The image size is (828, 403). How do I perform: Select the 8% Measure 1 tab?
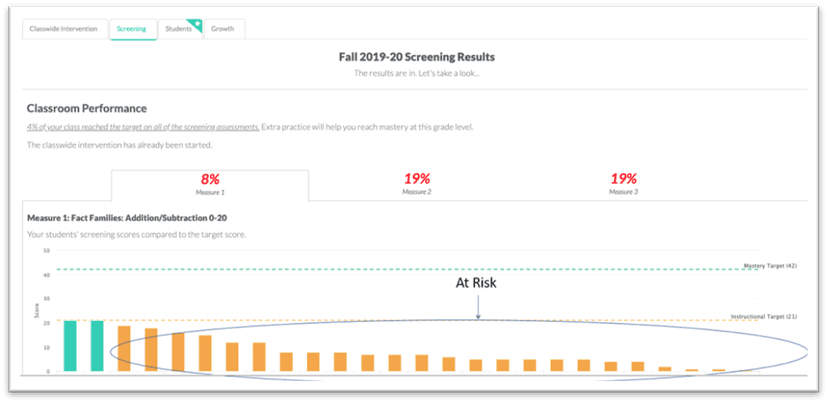(x=209, y=184)
